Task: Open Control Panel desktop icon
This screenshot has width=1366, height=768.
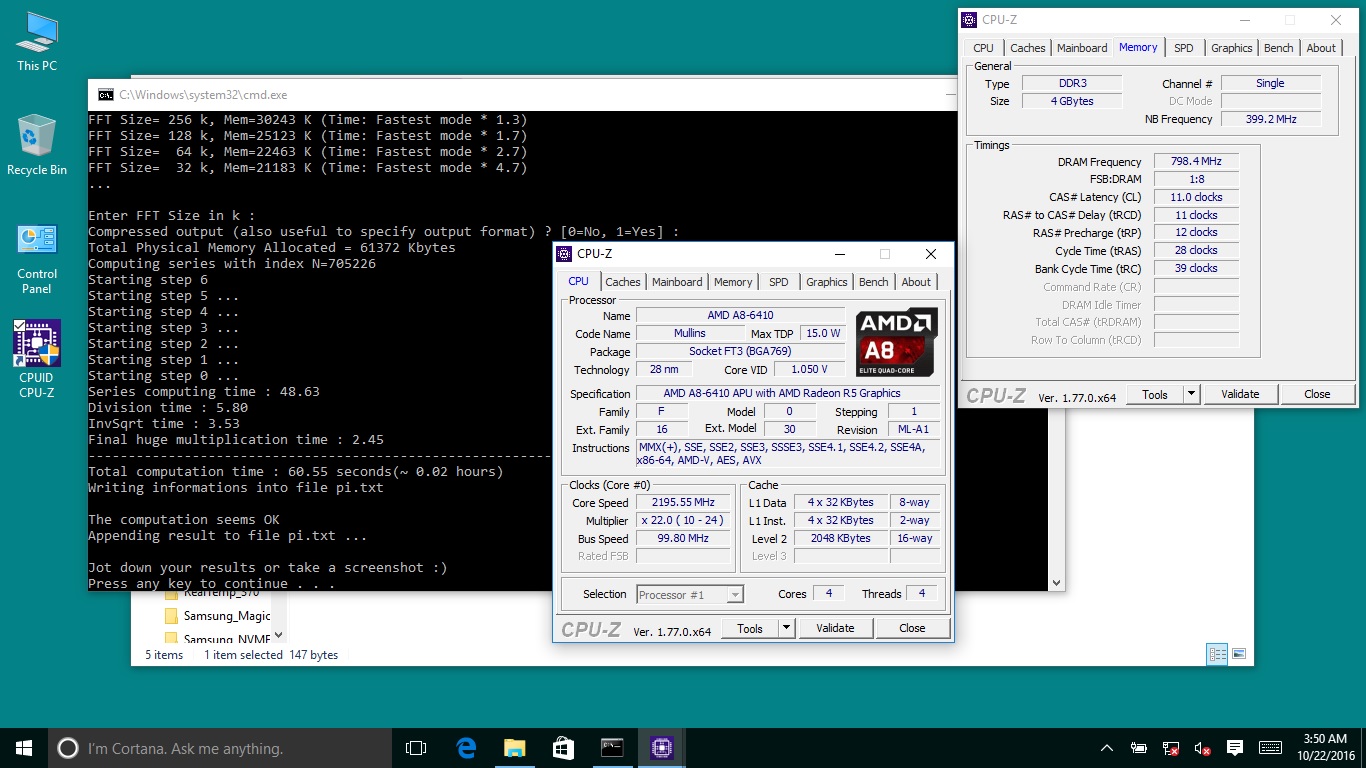Action: point(37,258)
